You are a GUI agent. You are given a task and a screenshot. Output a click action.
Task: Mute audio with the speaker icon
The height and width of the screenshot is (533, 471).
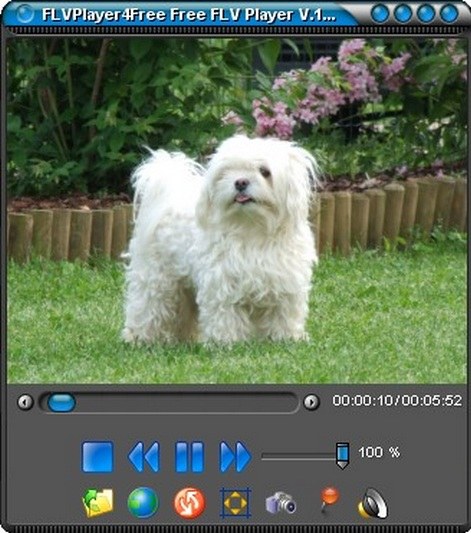pos(373,503)
